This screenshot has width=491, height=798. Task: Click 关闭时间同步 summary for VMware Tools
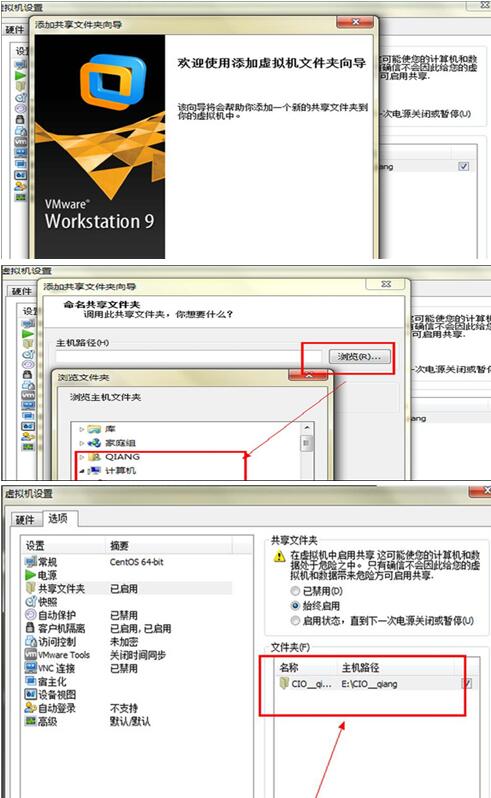[137, 654]
